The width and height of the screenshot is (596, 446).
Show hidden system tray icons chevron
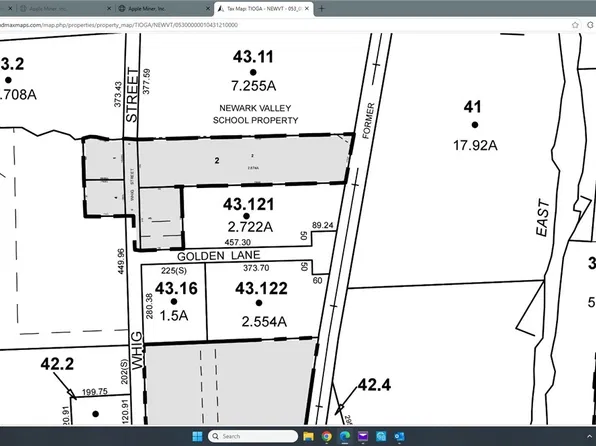pyautogui.click(x=590, y=436)
